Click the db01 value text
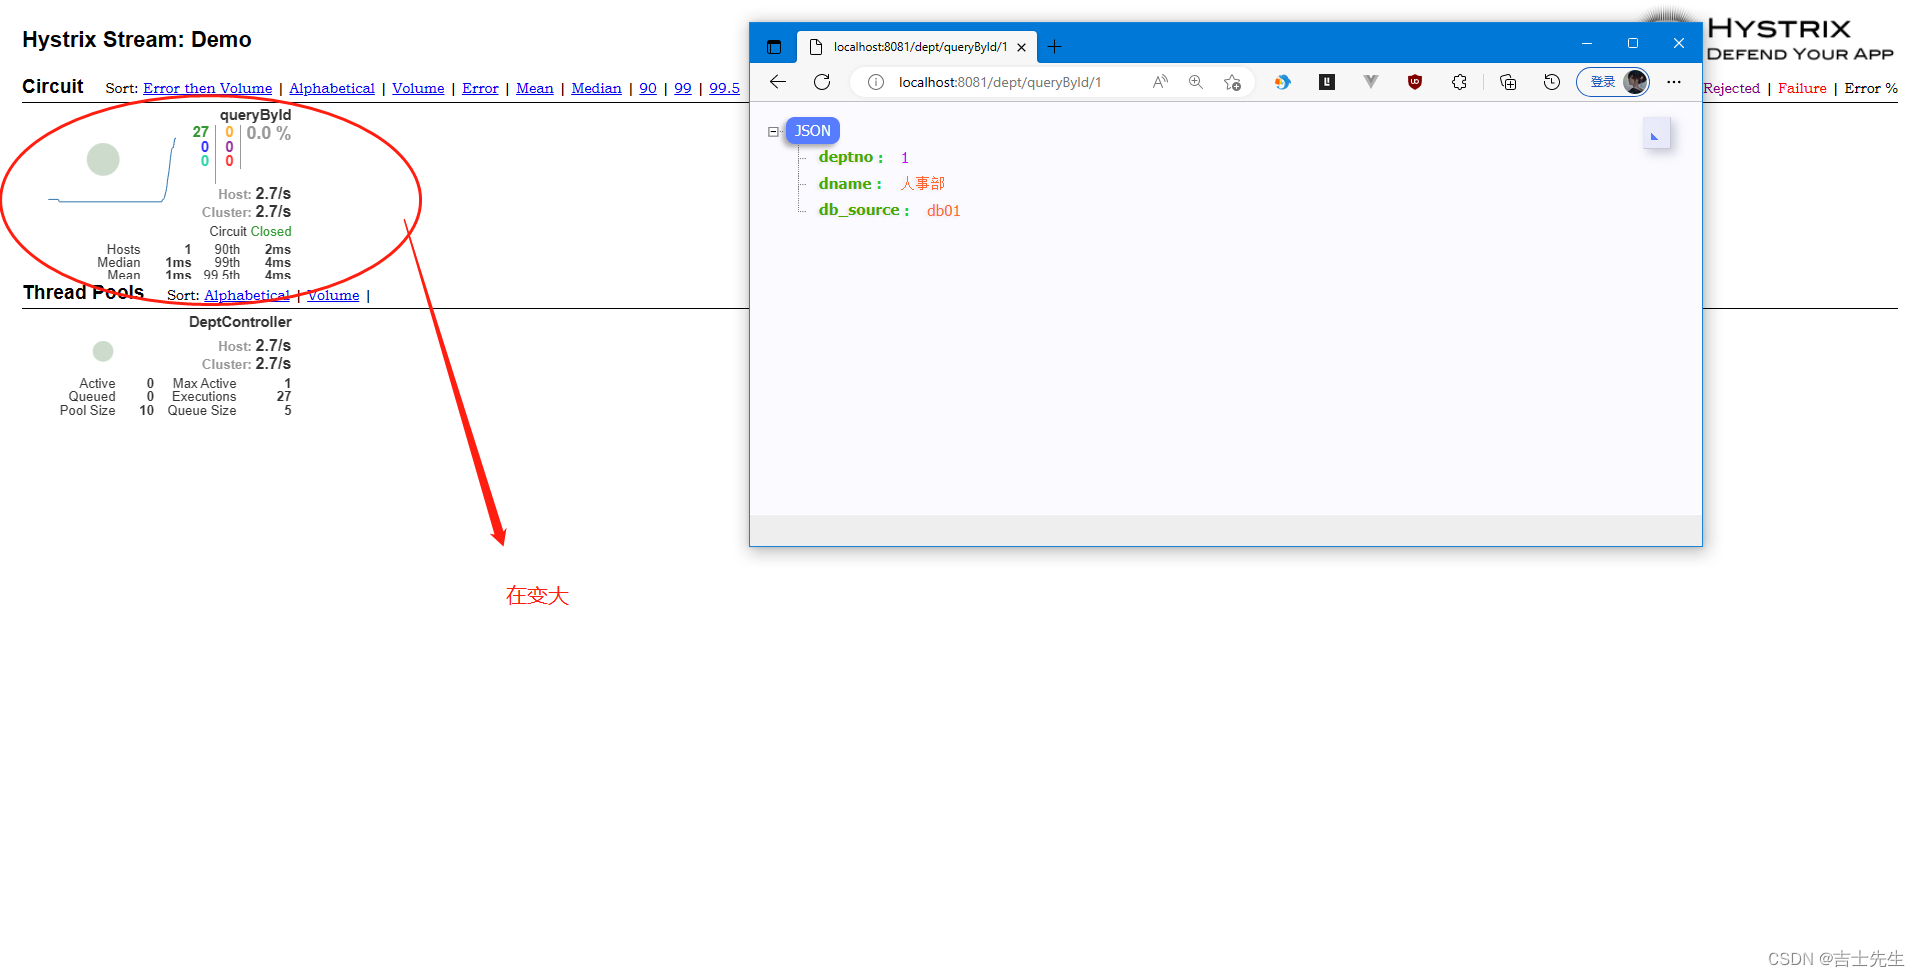Image resolution: width=1920 pixels, height=977 pixels. pos(943,210)
